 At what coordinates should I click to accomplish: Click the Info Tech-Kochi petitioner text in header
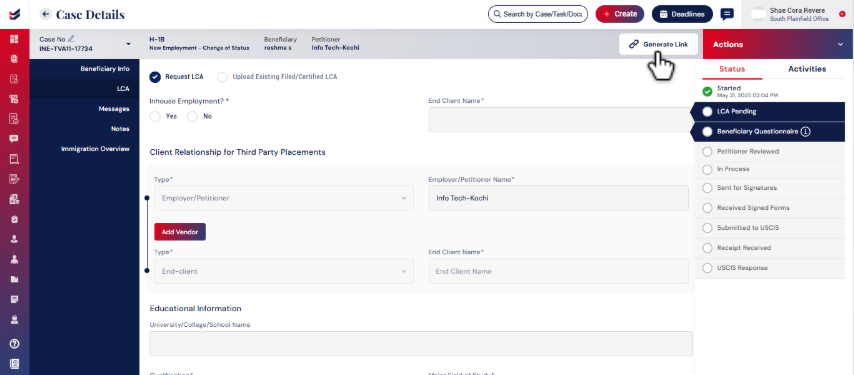[336, 48]
